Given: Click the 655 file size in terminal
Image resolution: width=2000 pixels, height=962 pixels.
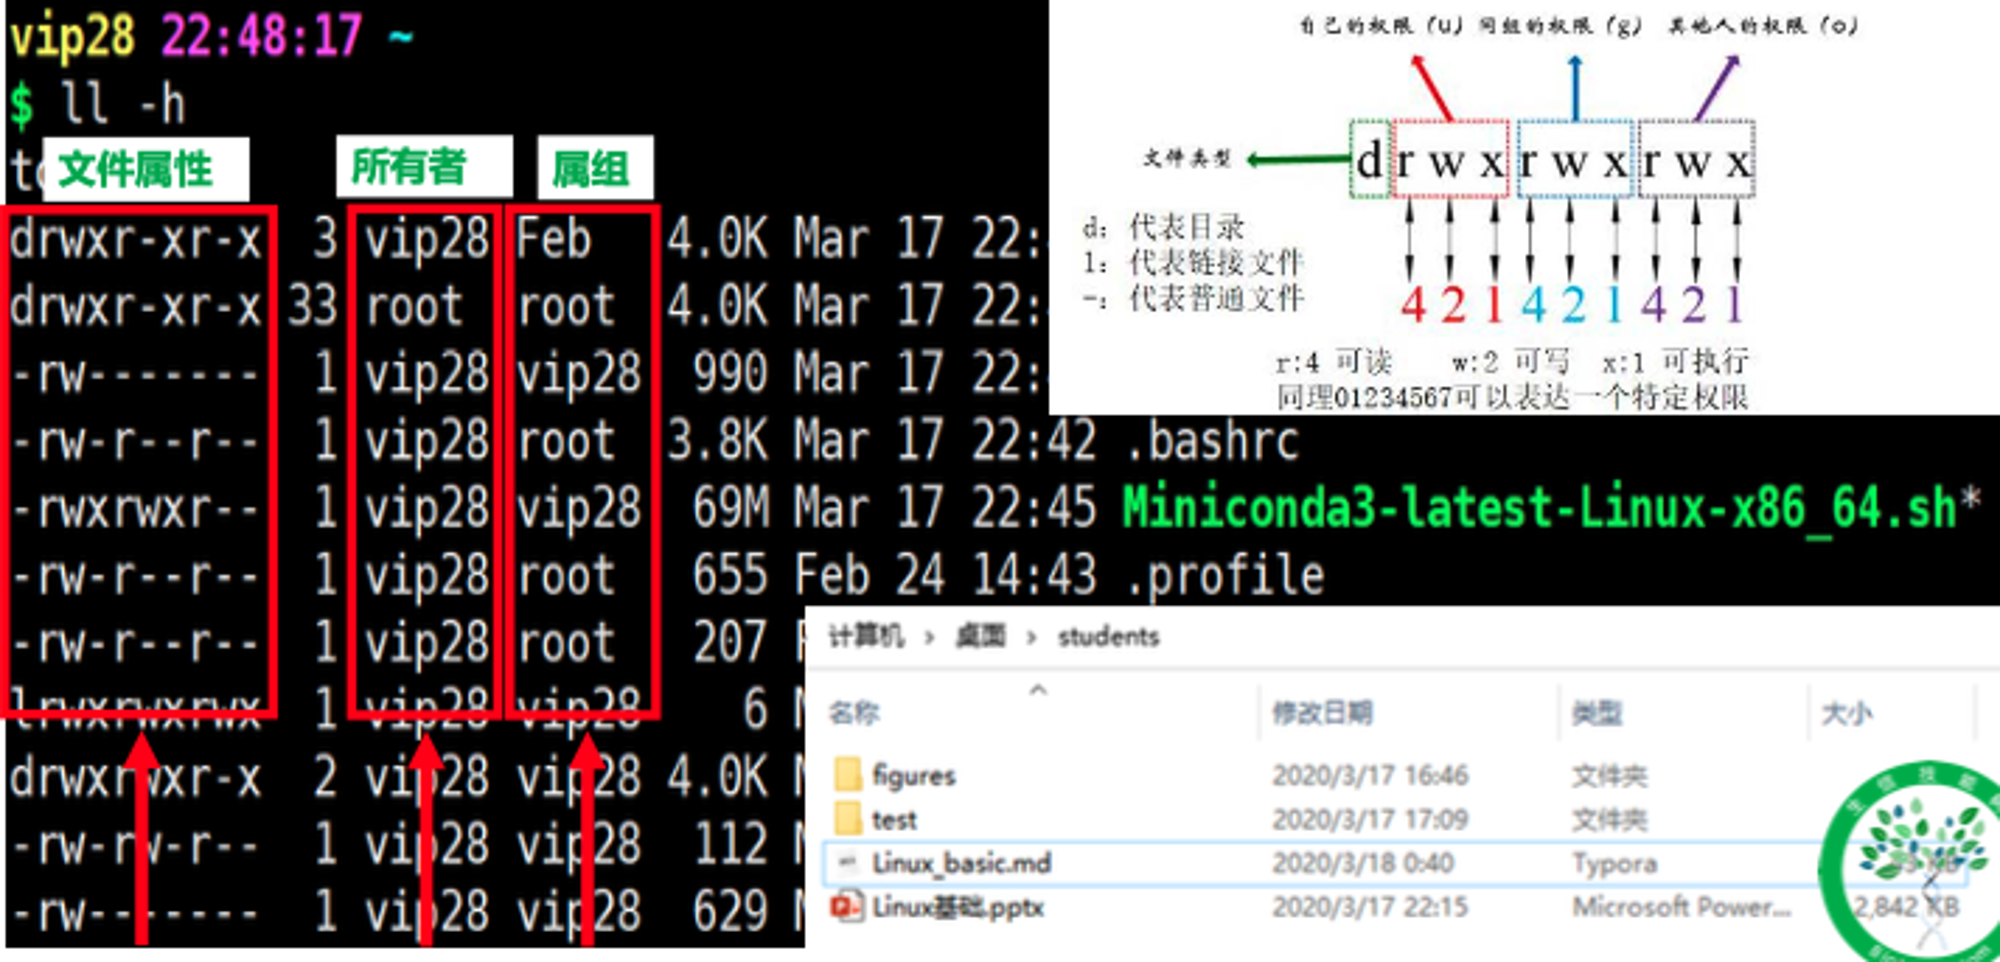Looking at the screenshot, I should (x=731, y=576).
